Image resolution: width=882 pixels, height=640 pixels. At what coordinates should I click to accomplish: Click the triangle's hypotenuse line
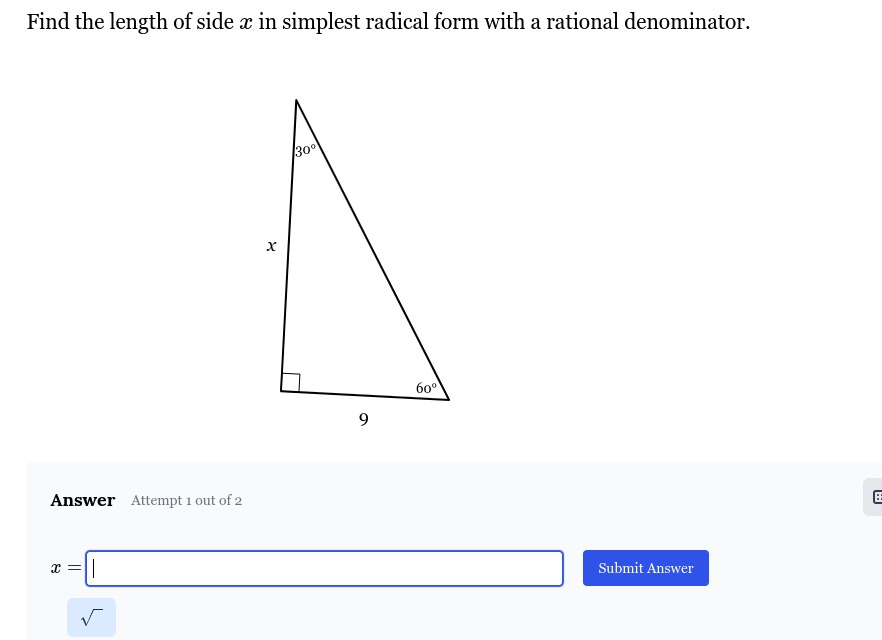tap(372, 250)
